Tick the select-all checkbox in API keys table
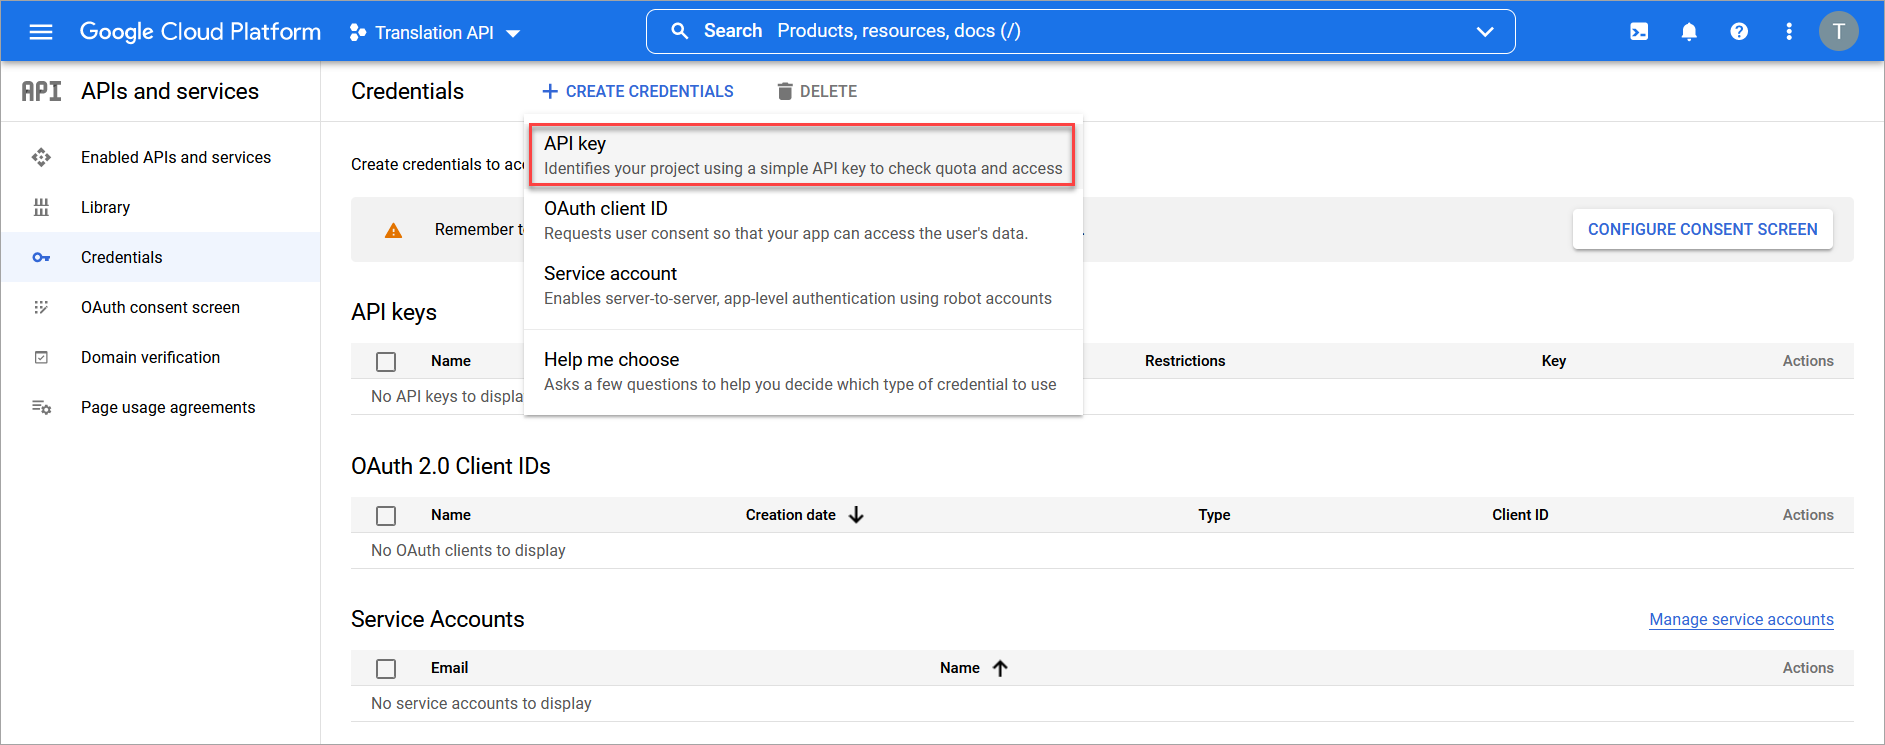 click(386, 362)
